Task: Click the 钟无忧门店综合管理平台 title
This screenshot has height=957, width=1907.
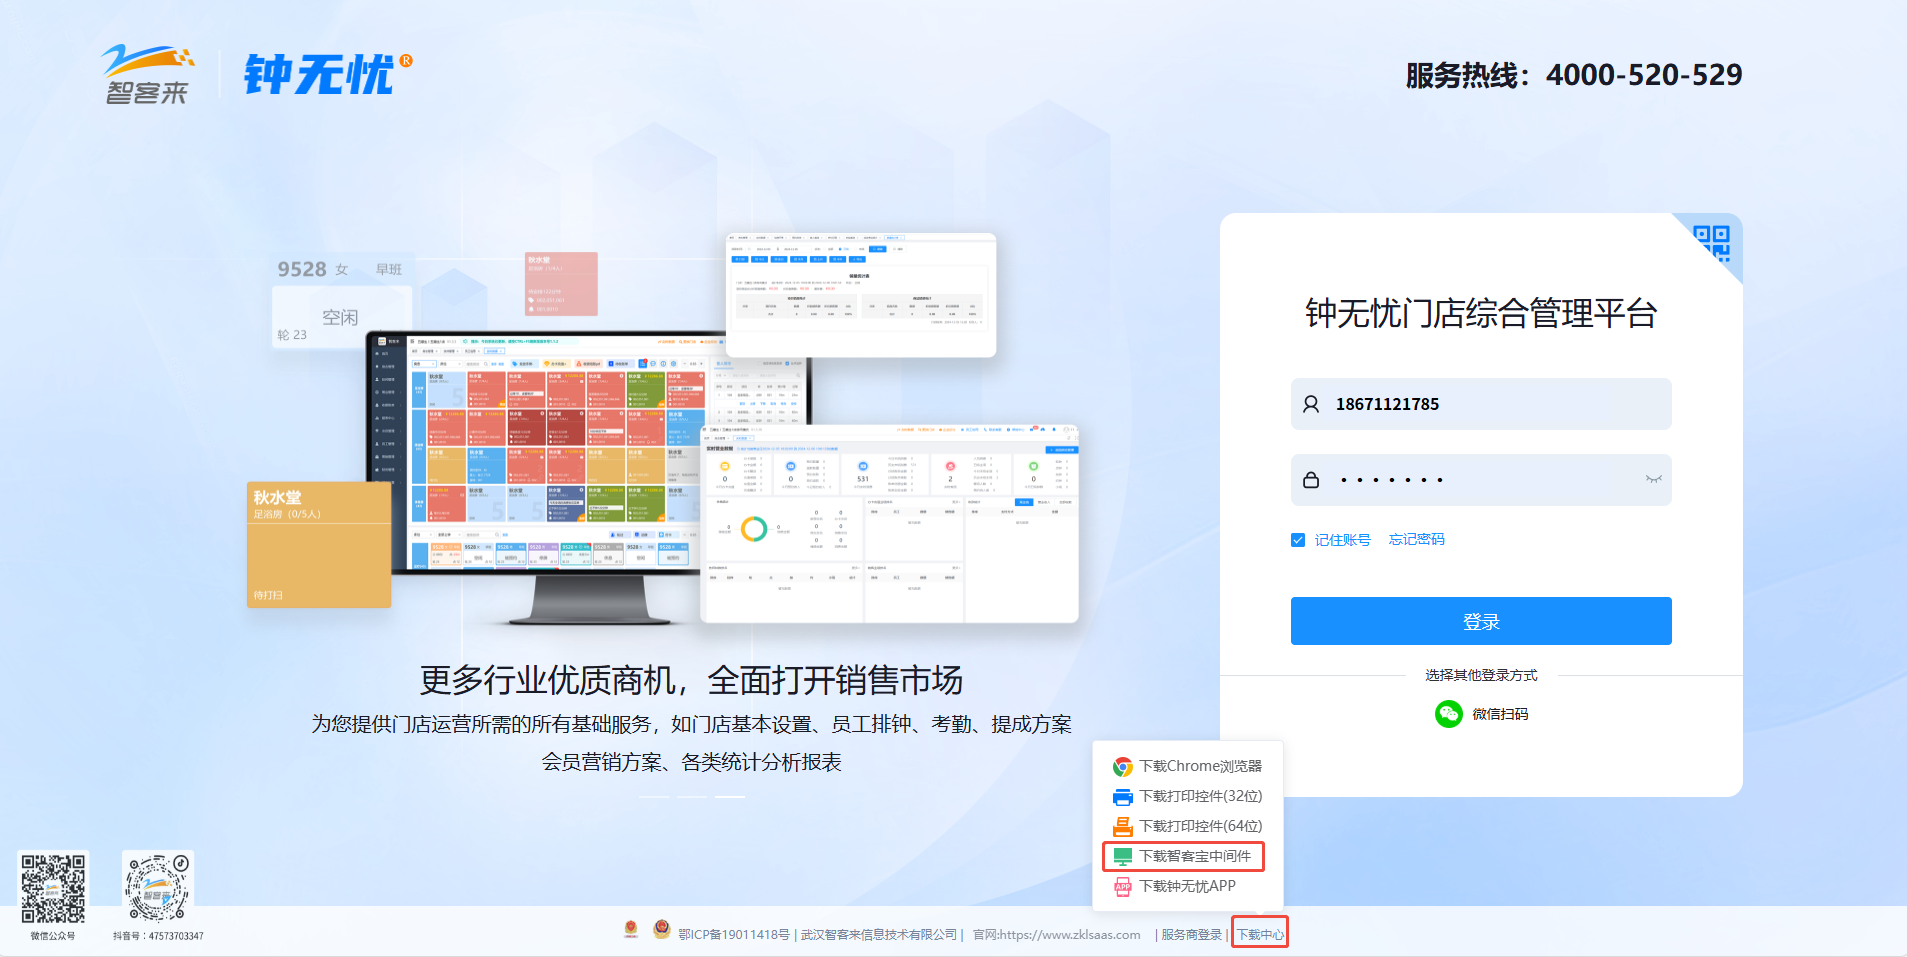Action: coord(1481,314)
